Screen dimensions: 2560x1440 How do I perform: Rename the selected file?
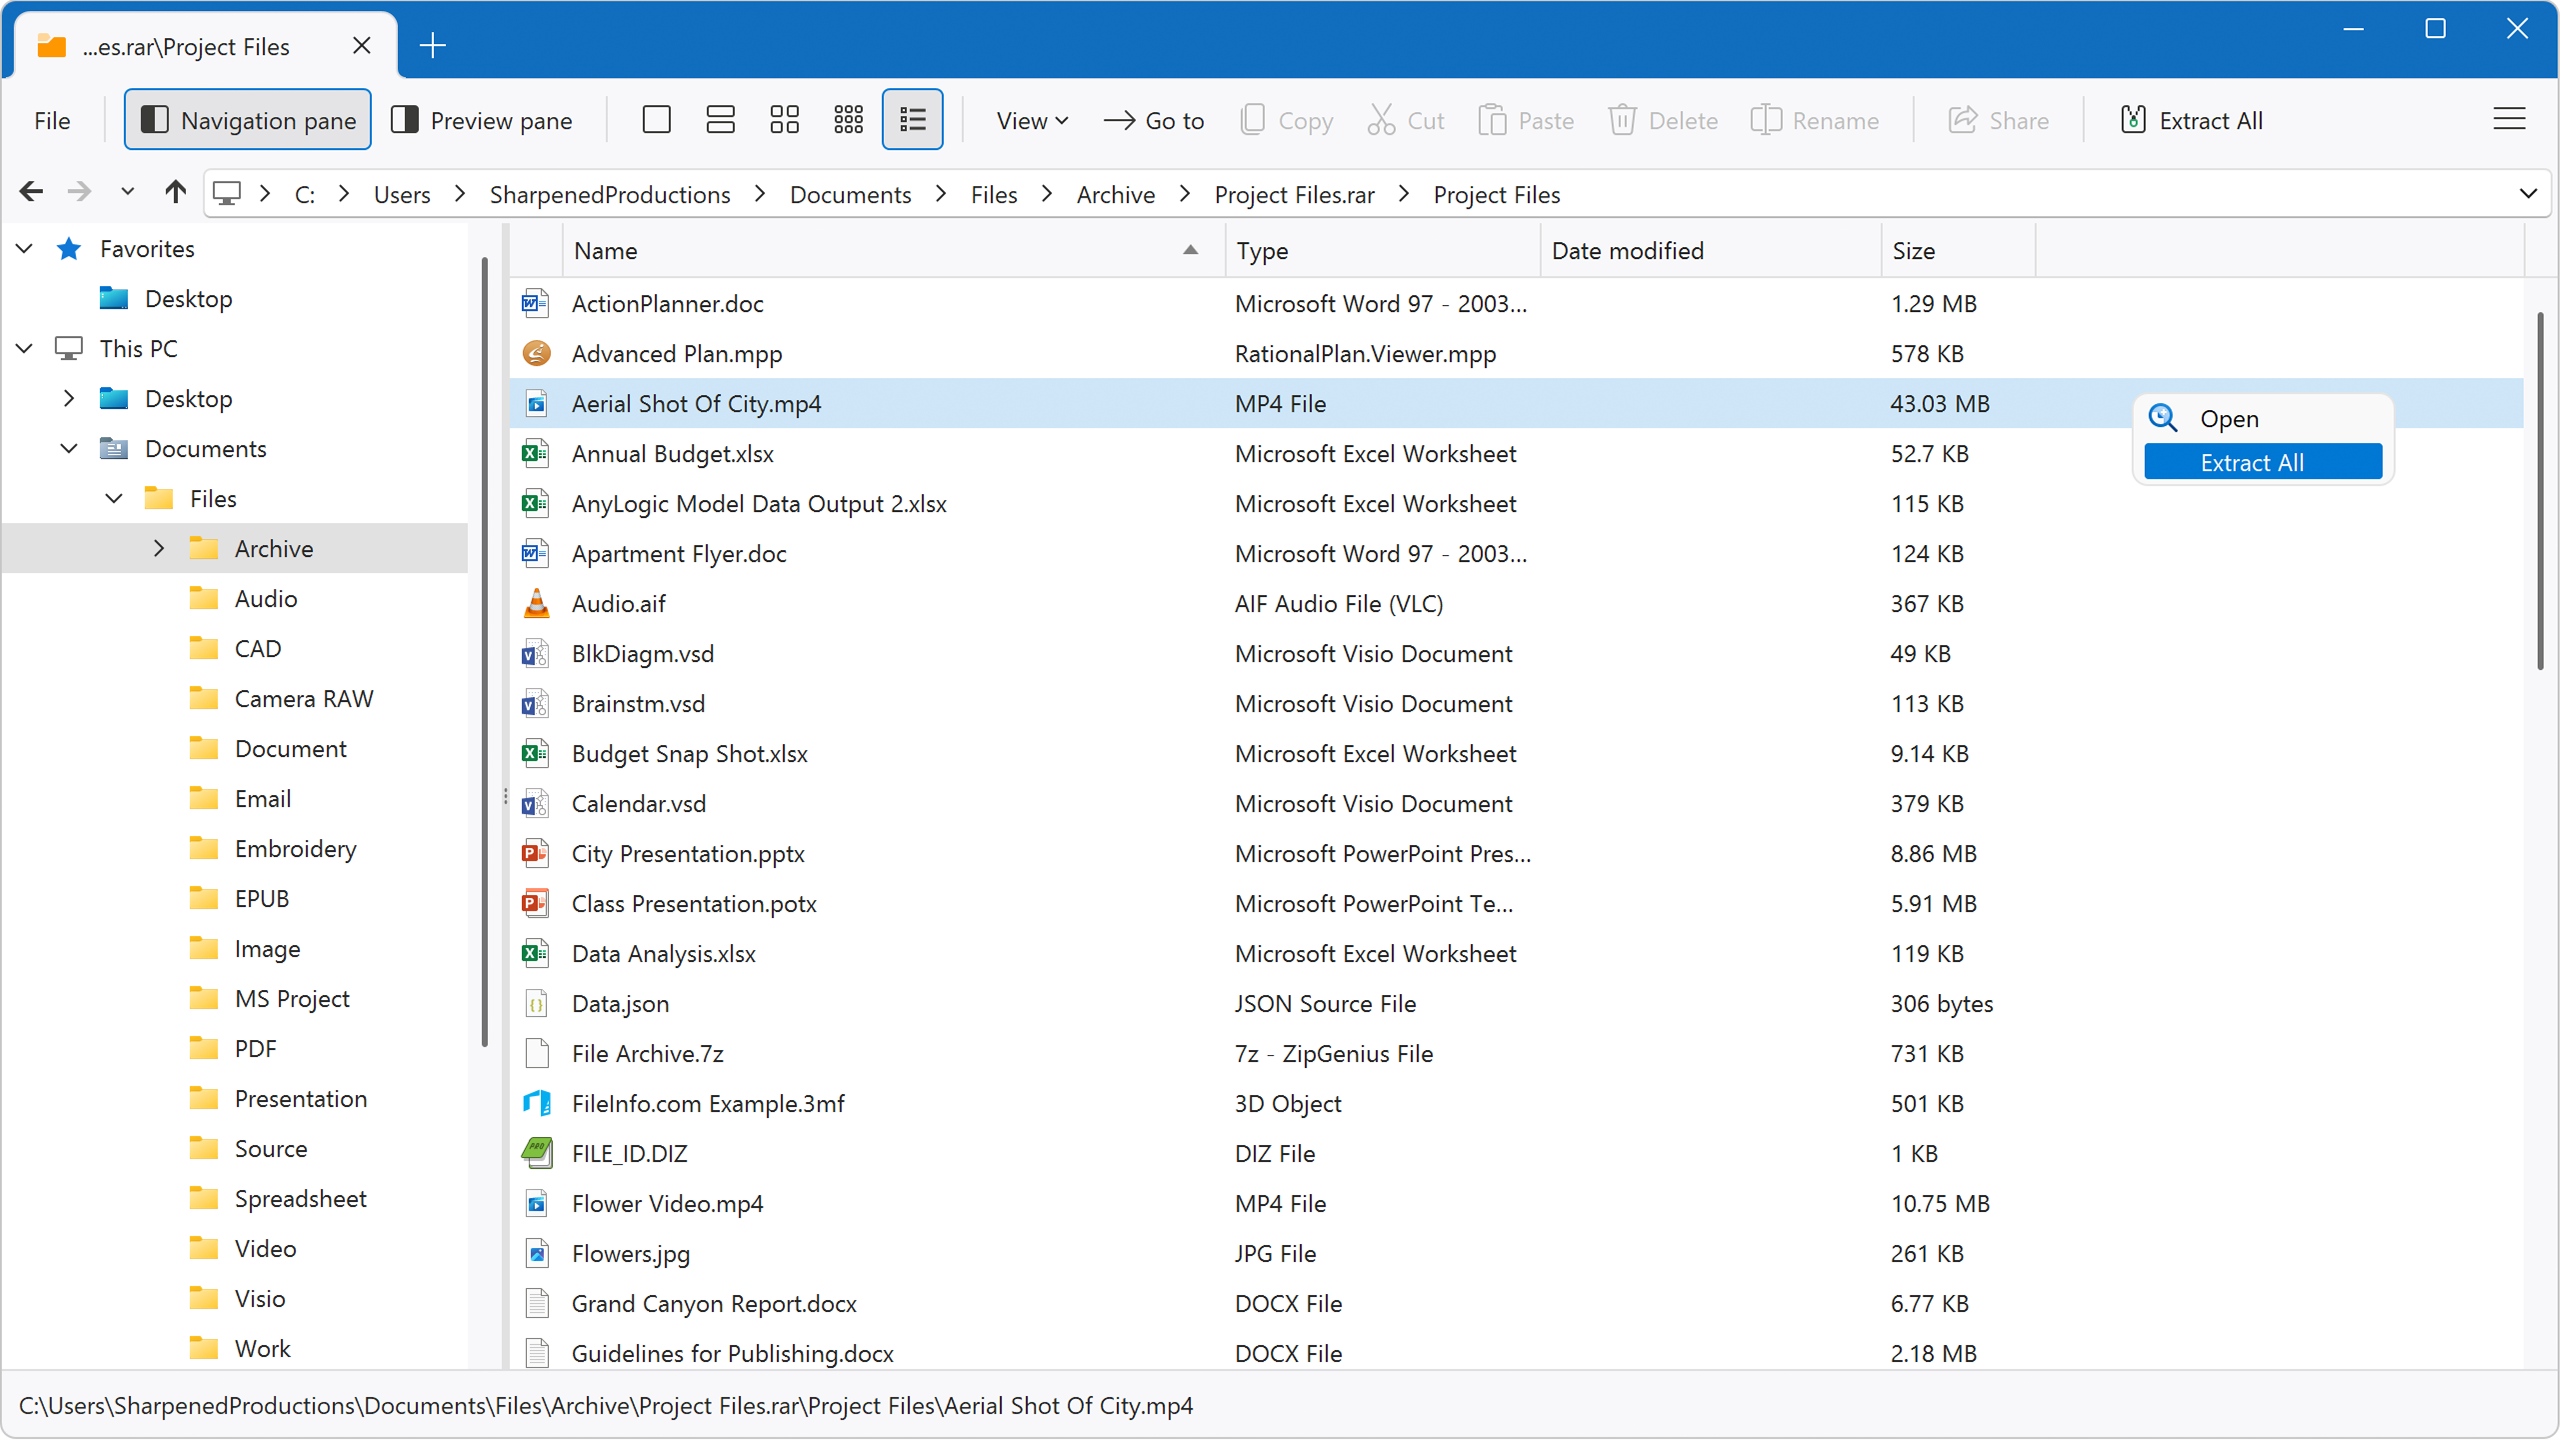[1817, 120]
